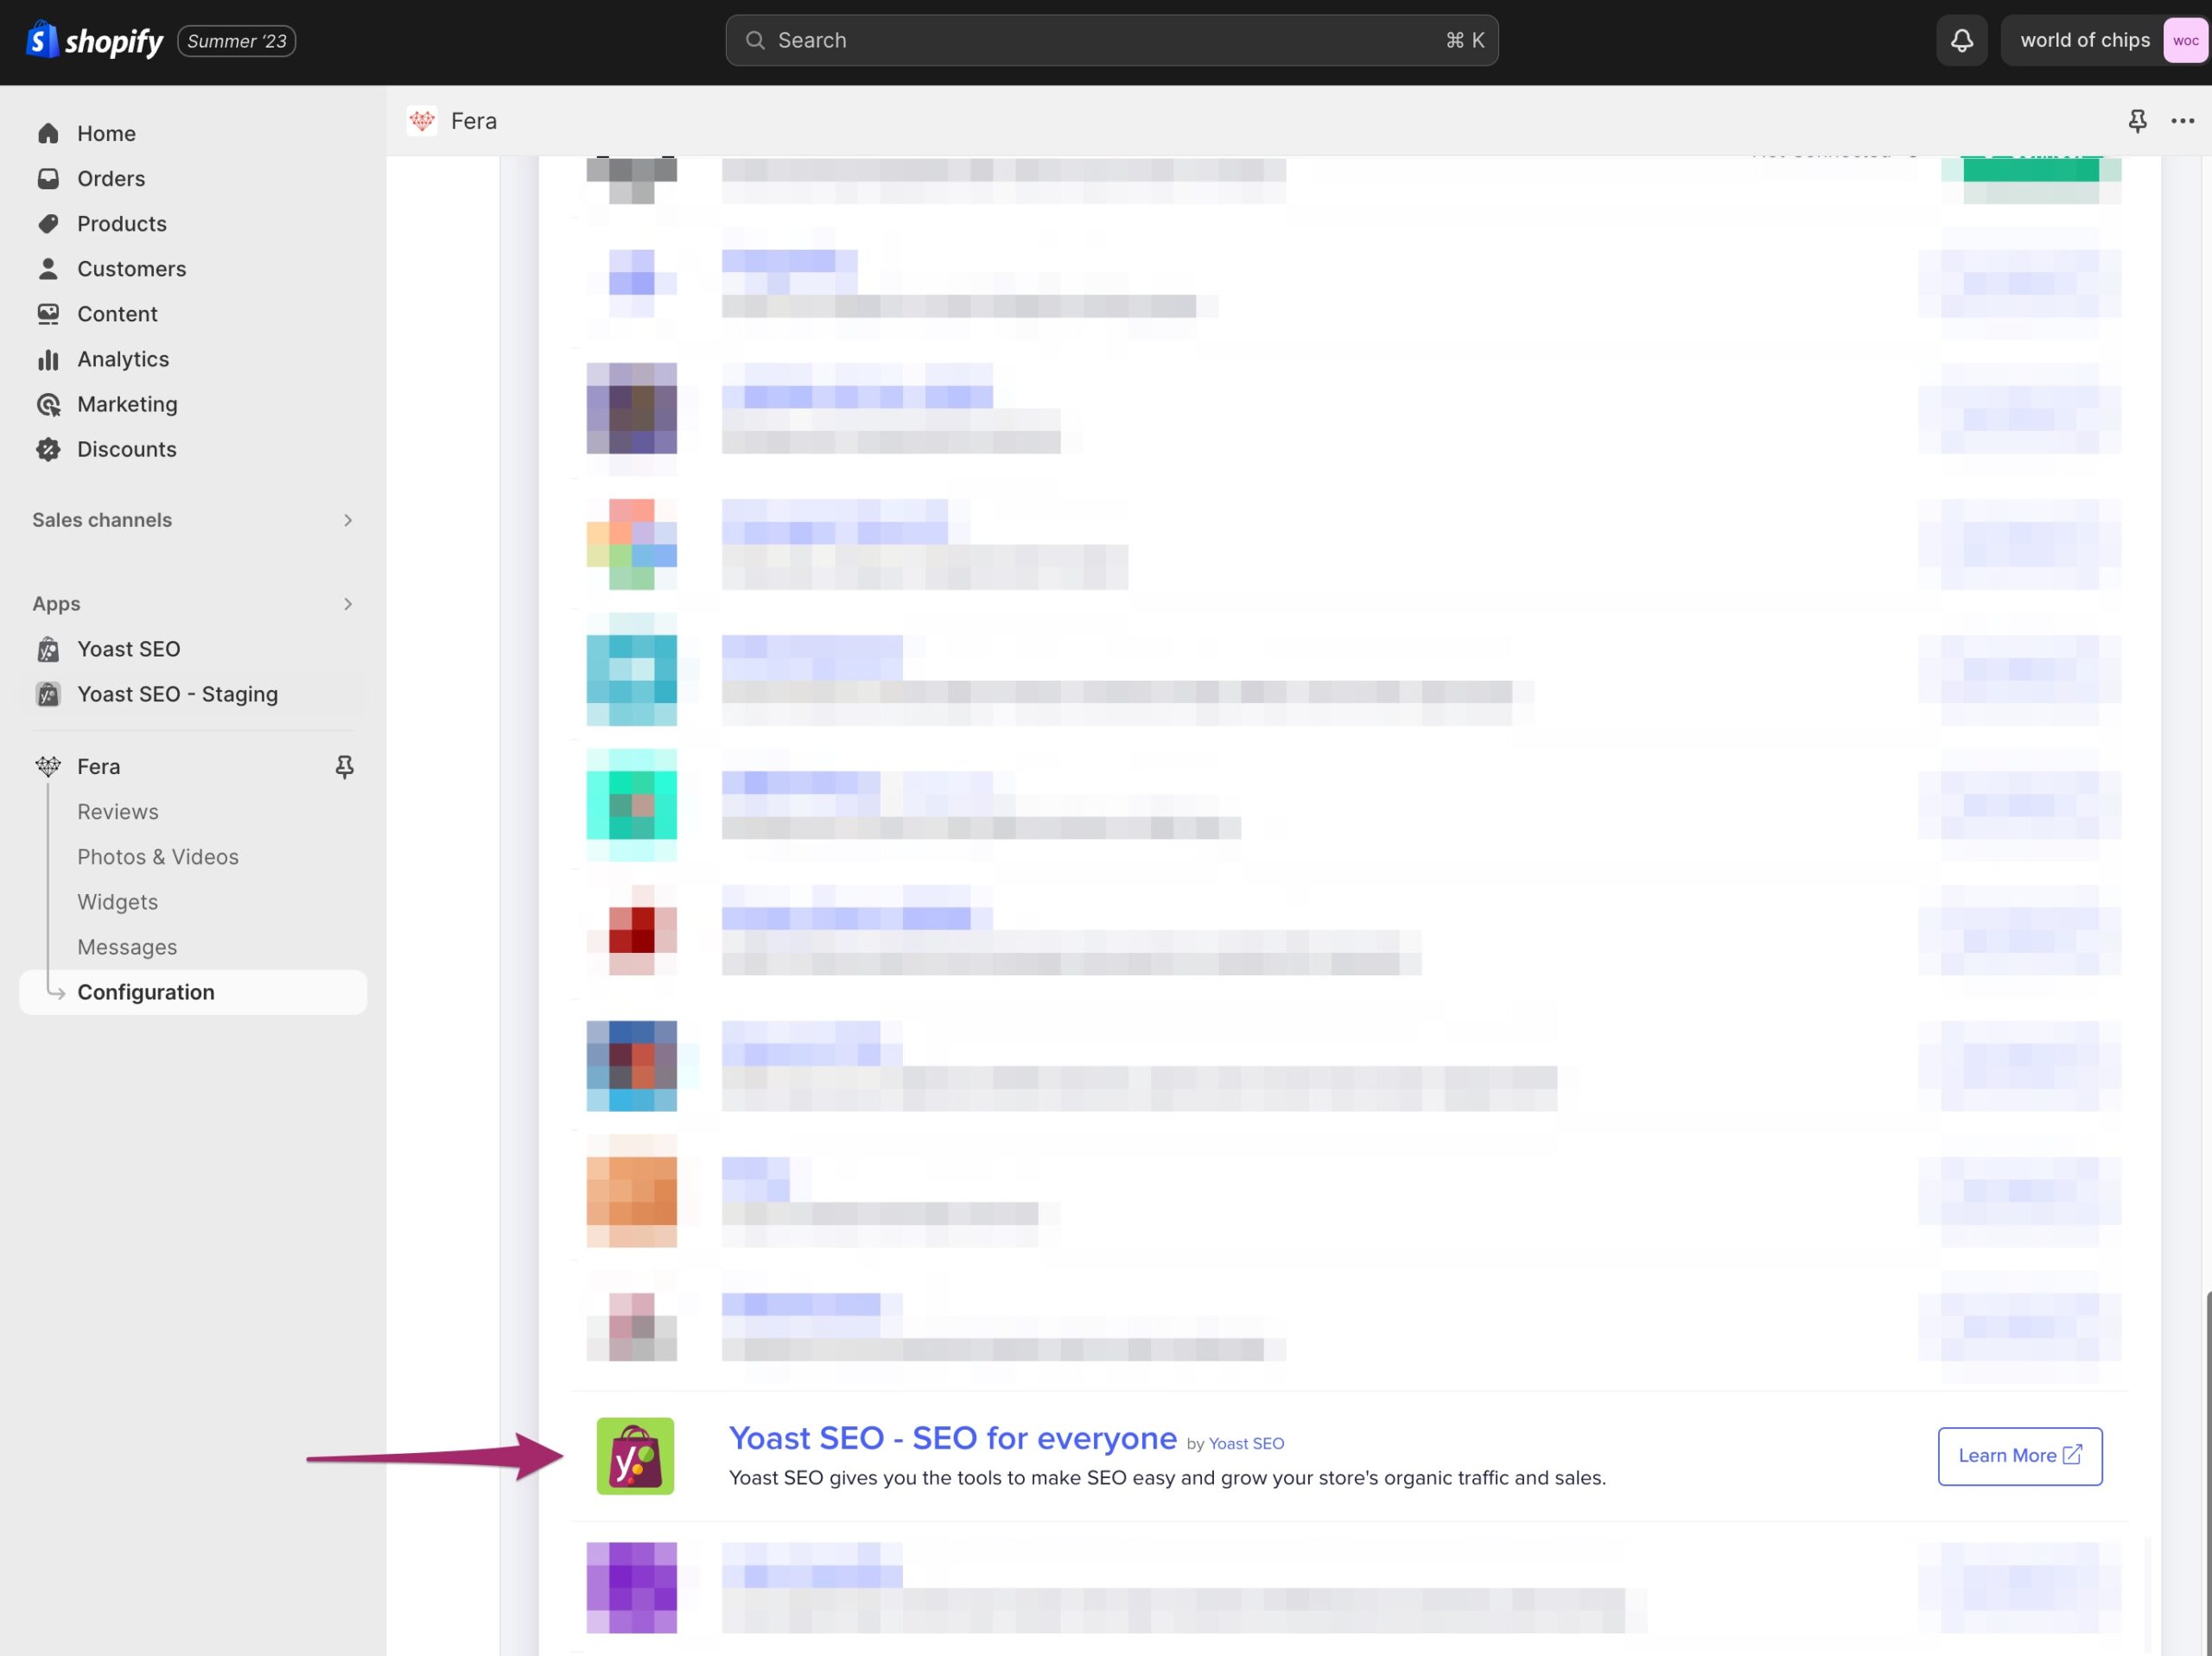
Task: Click the Learn More button for Yoast
Action: point(2019,1456)
